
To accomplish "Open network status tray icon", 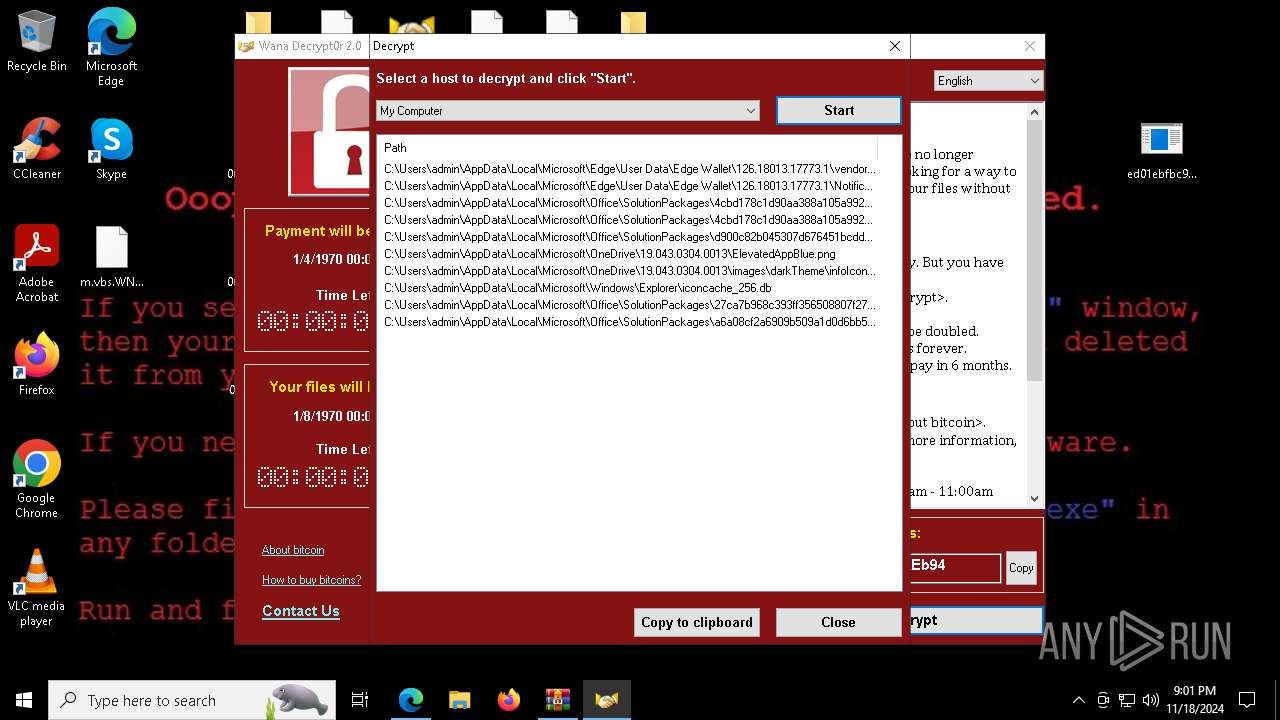I will tap(1127, 700).
